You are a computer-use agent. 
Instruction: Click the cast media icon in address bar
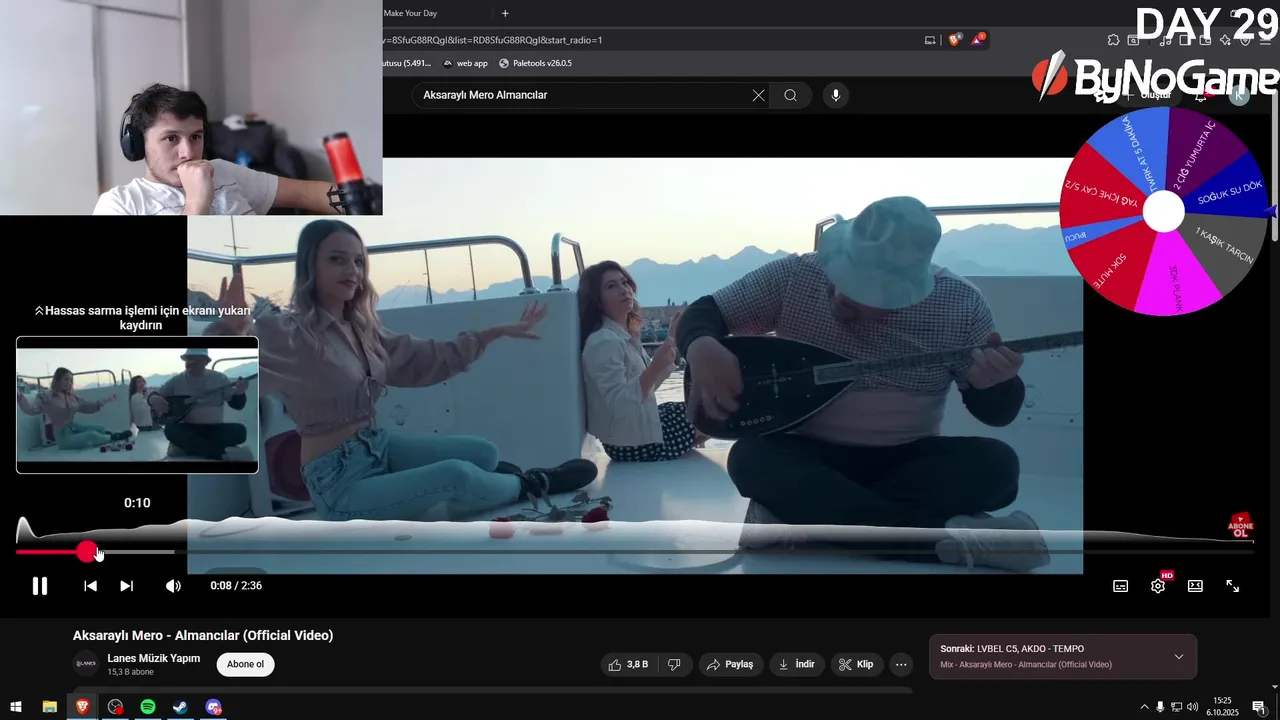point(930,40)
